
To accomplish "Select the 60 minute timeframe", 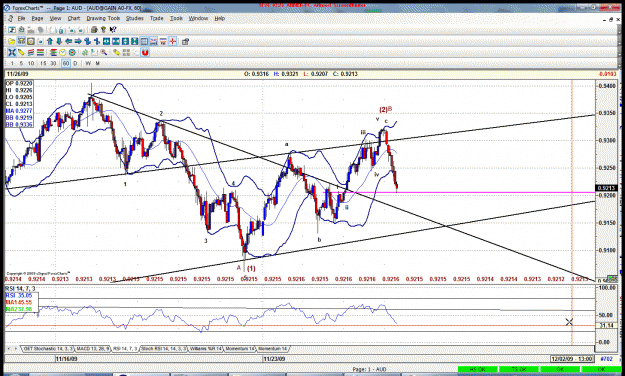I will click(x=66, y=63).
